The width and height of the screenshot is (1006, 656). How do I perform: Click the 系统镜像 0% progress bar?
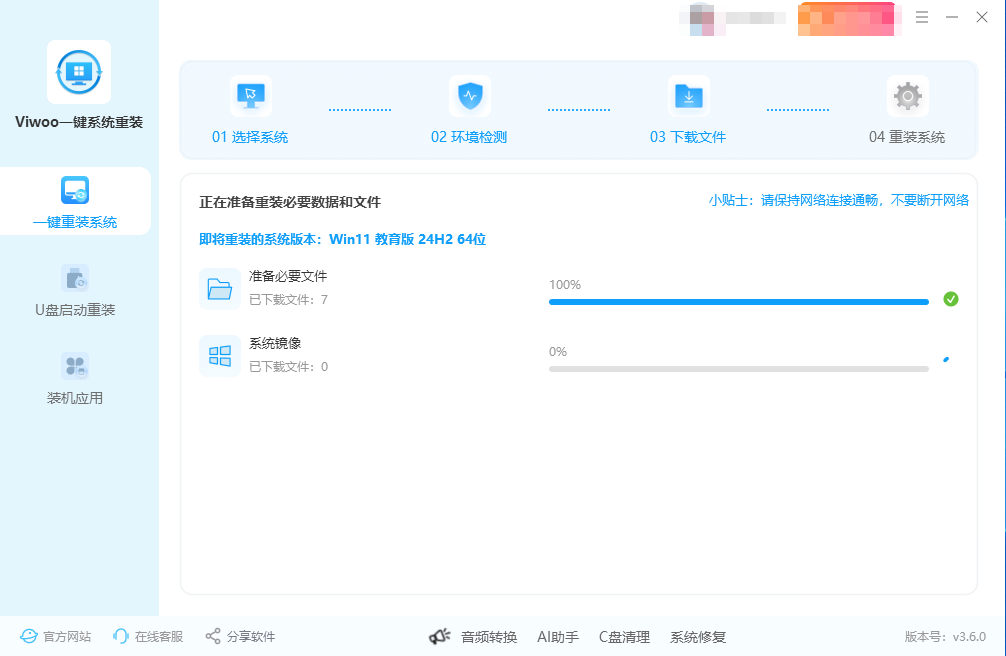pos(739,369)
